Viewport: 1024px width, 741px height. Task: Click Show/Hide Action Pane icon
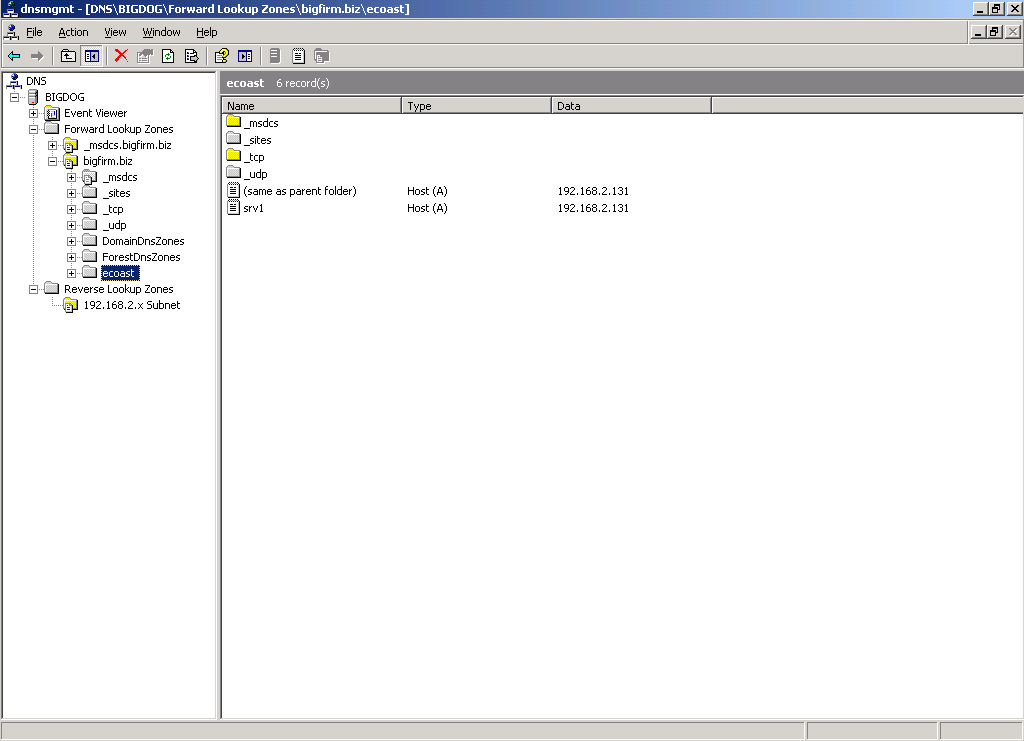[x=245, y=56]
